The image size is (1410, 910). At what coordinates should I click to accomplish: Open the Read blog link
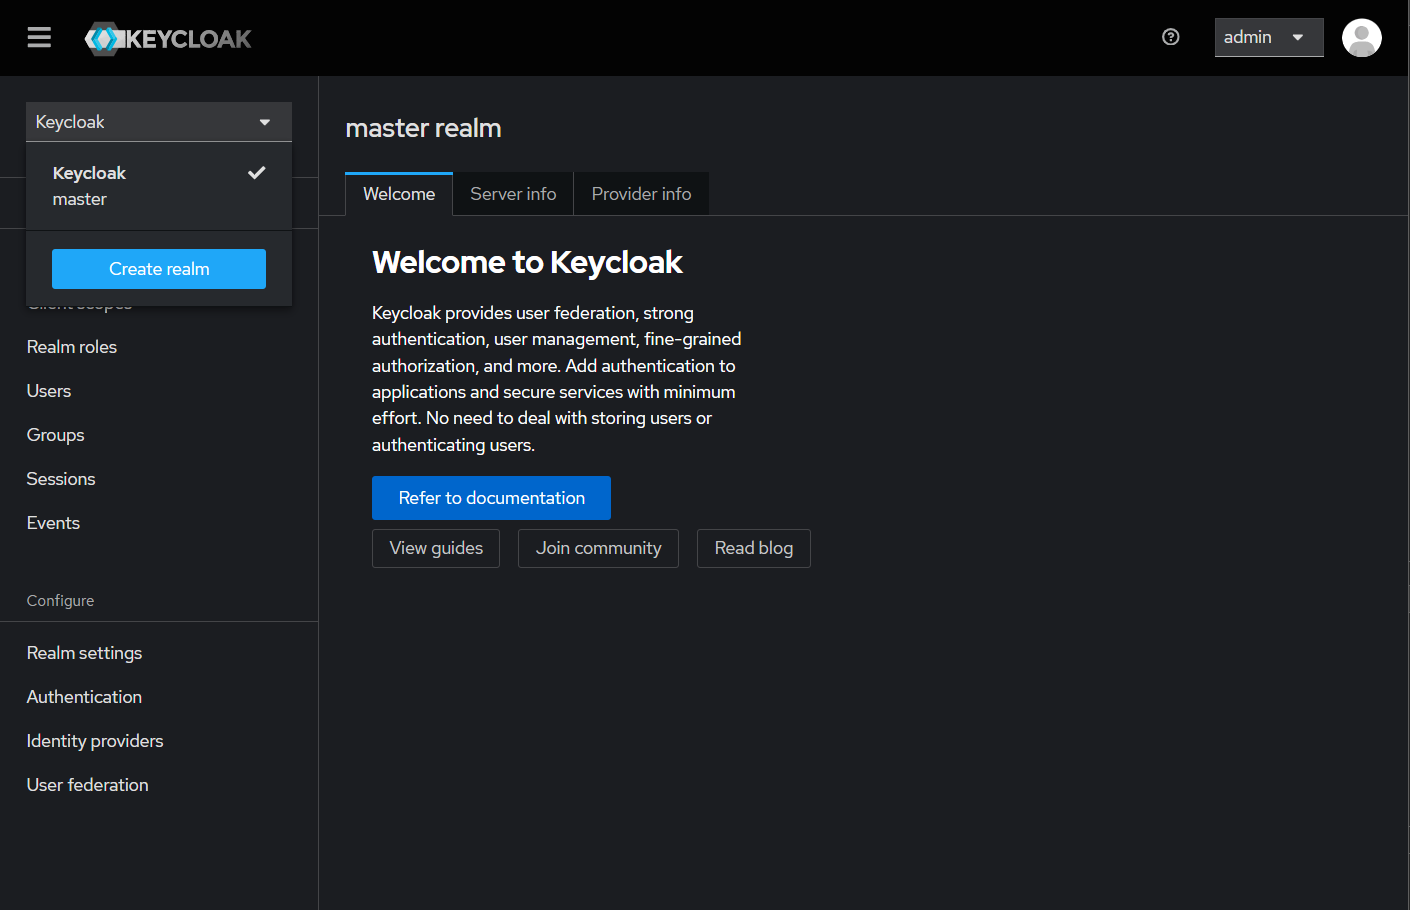[753, 548]
